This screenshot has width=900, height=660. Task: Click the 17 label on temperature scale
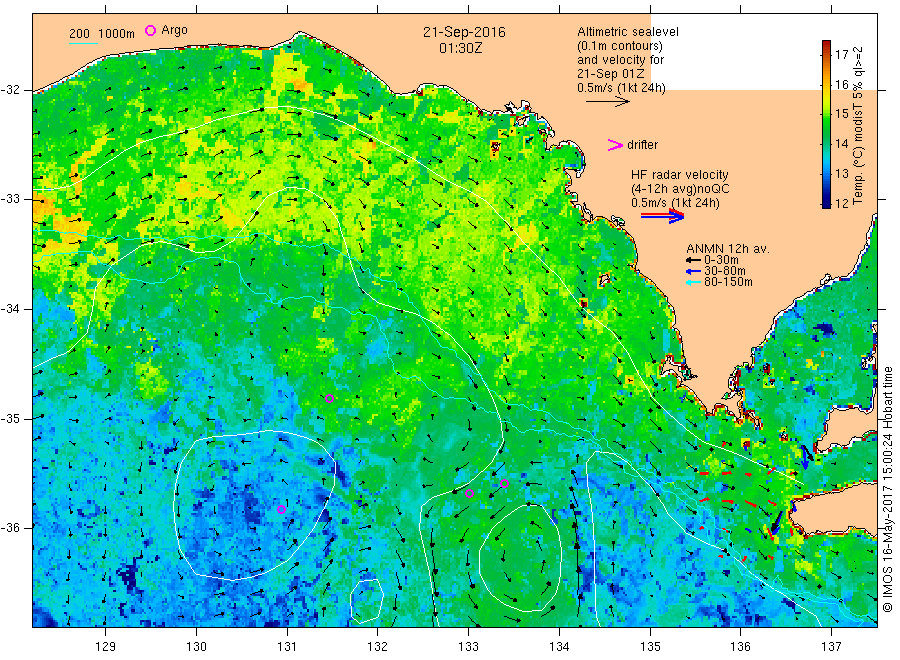pyautogui.click(x=841, y=55)
